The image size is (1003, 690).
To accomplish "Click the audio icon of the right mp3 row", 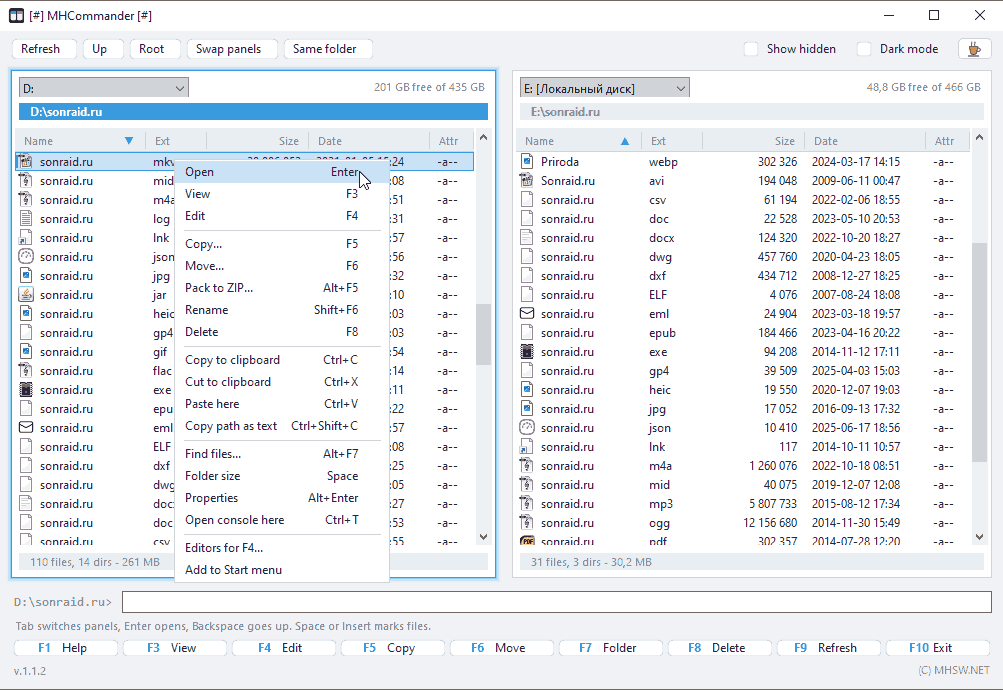I will (526, 504).
